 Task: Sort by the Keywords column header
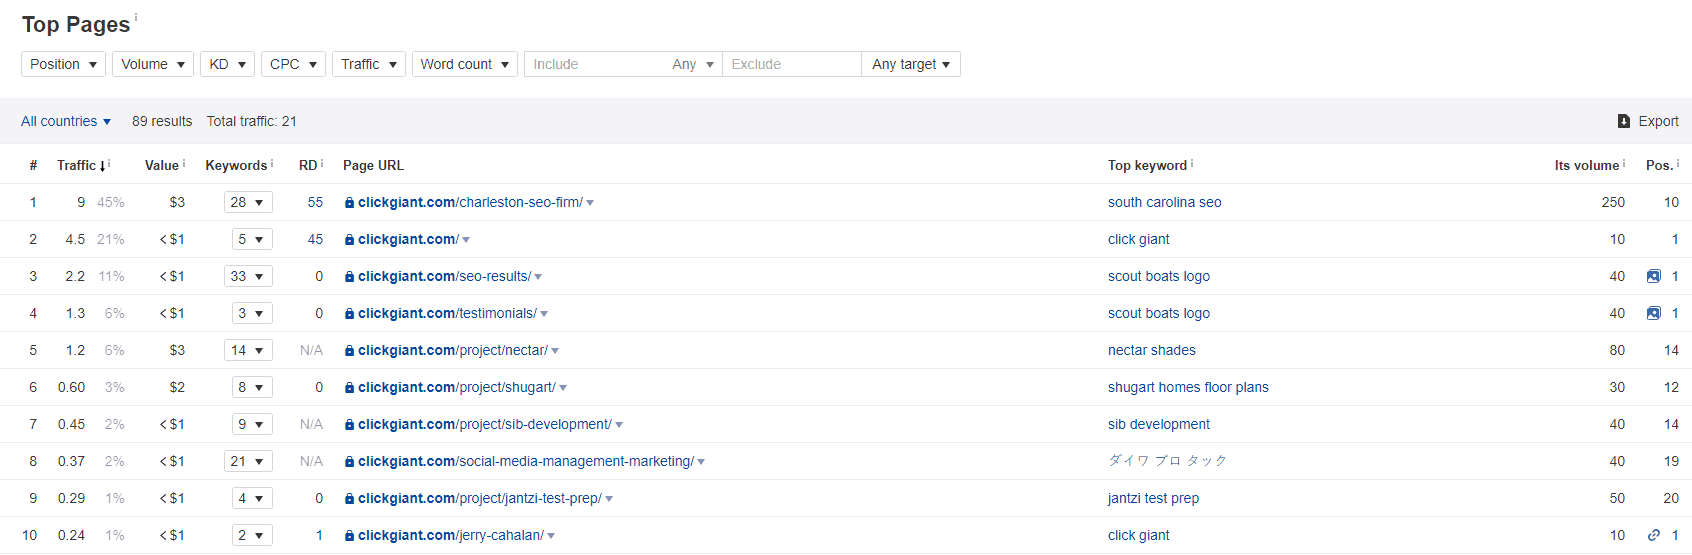(x=236, y=165)
